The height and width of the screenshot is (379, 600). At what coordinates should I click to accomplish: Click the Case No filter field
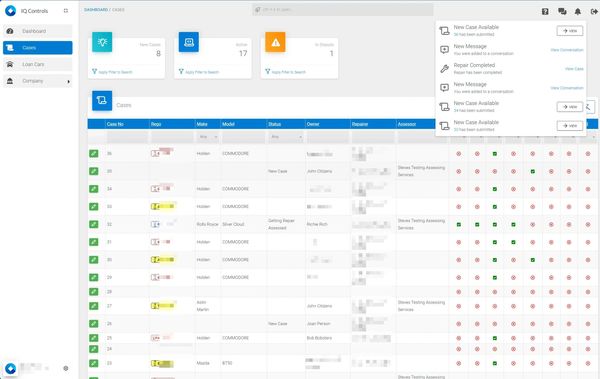127,137
